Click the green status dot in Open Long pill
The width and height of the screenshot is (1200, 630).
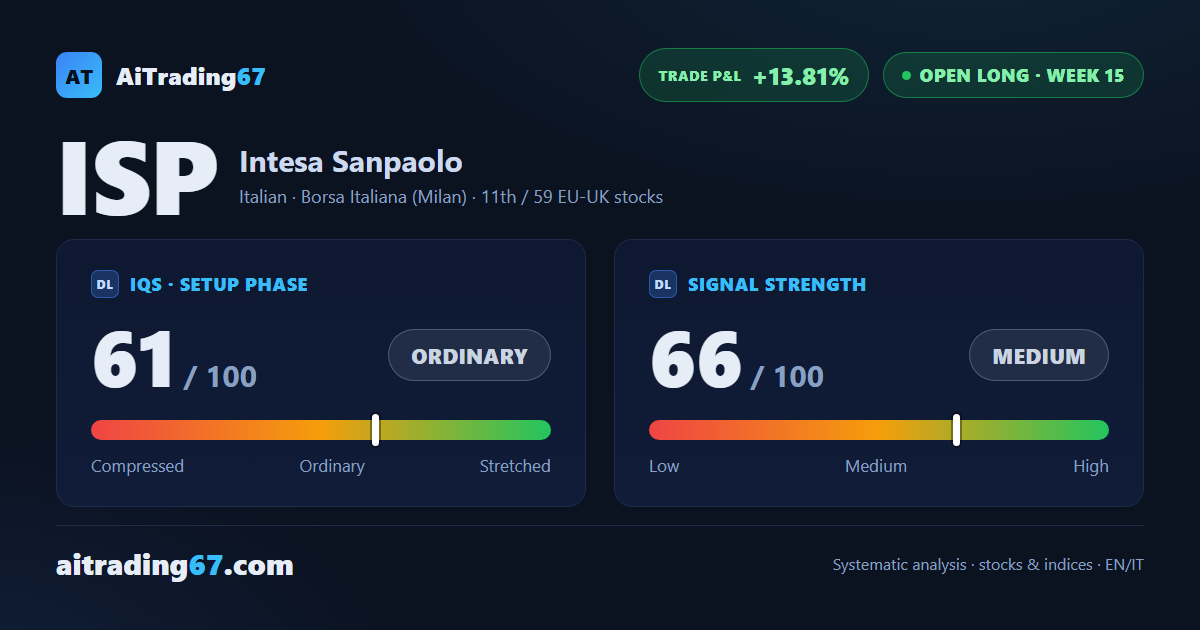[x=906, y=75]
